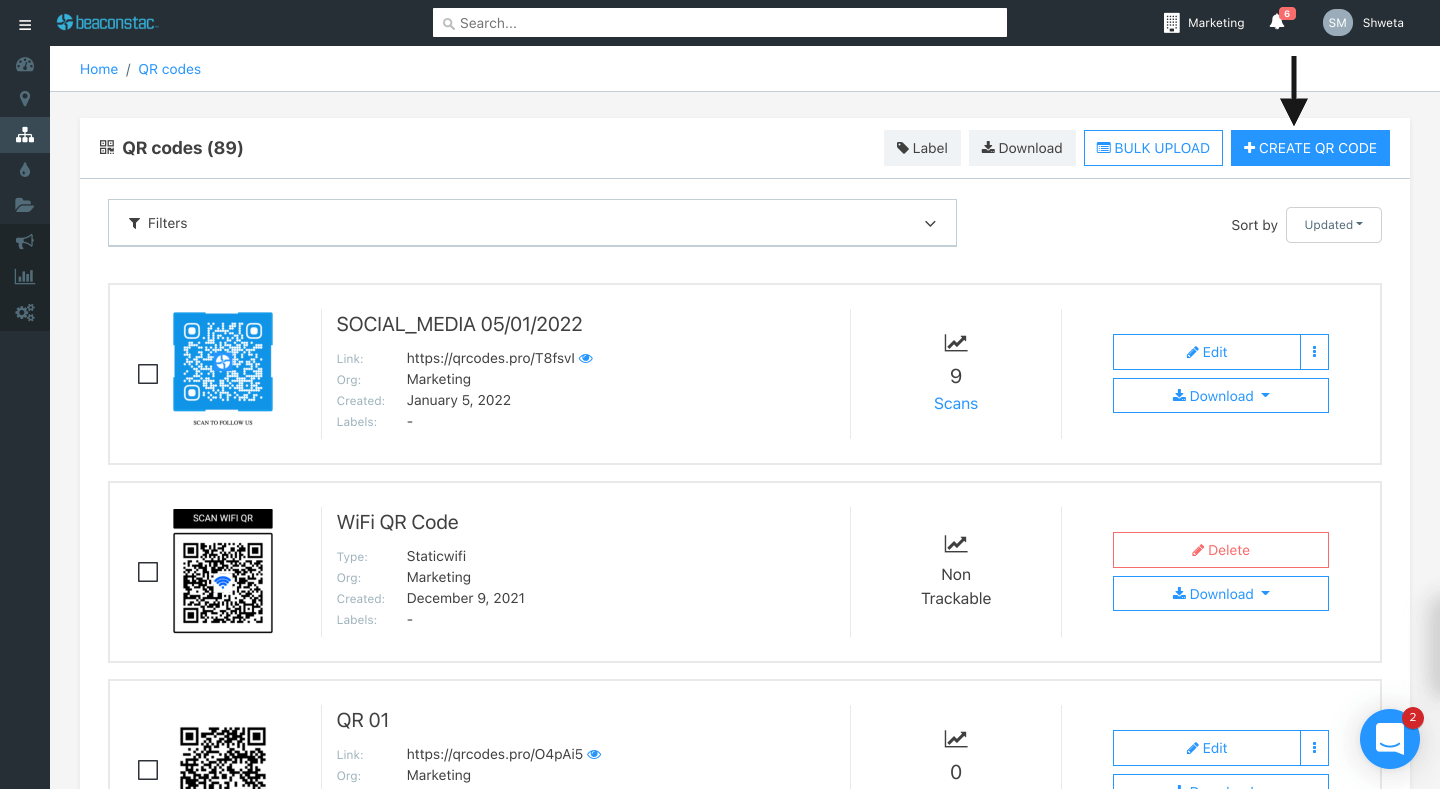
Task: Open the chat support bubble
Action: pos(1390,739)
